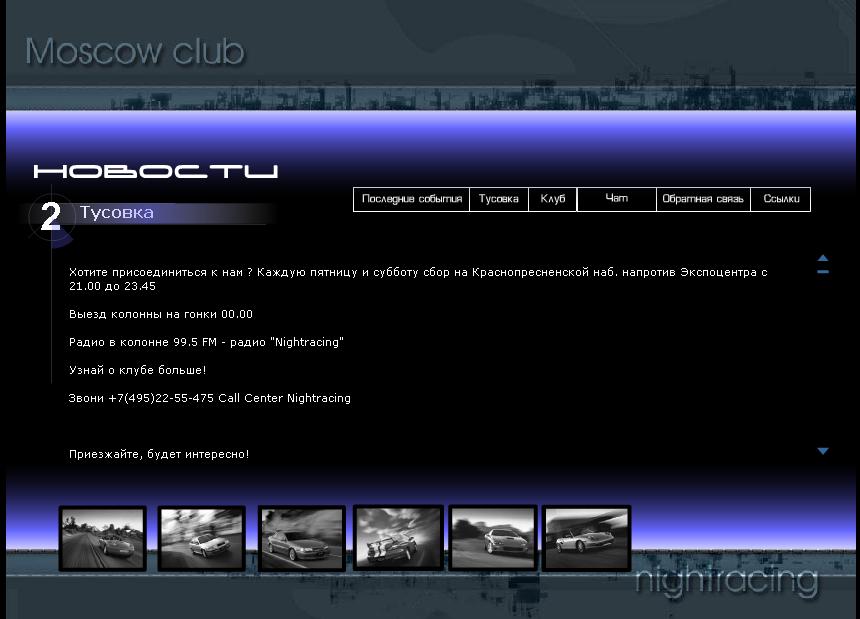Screen dimensions: 860x619
Task: Click the number 2 circle badge
Action: click(50, 217)
